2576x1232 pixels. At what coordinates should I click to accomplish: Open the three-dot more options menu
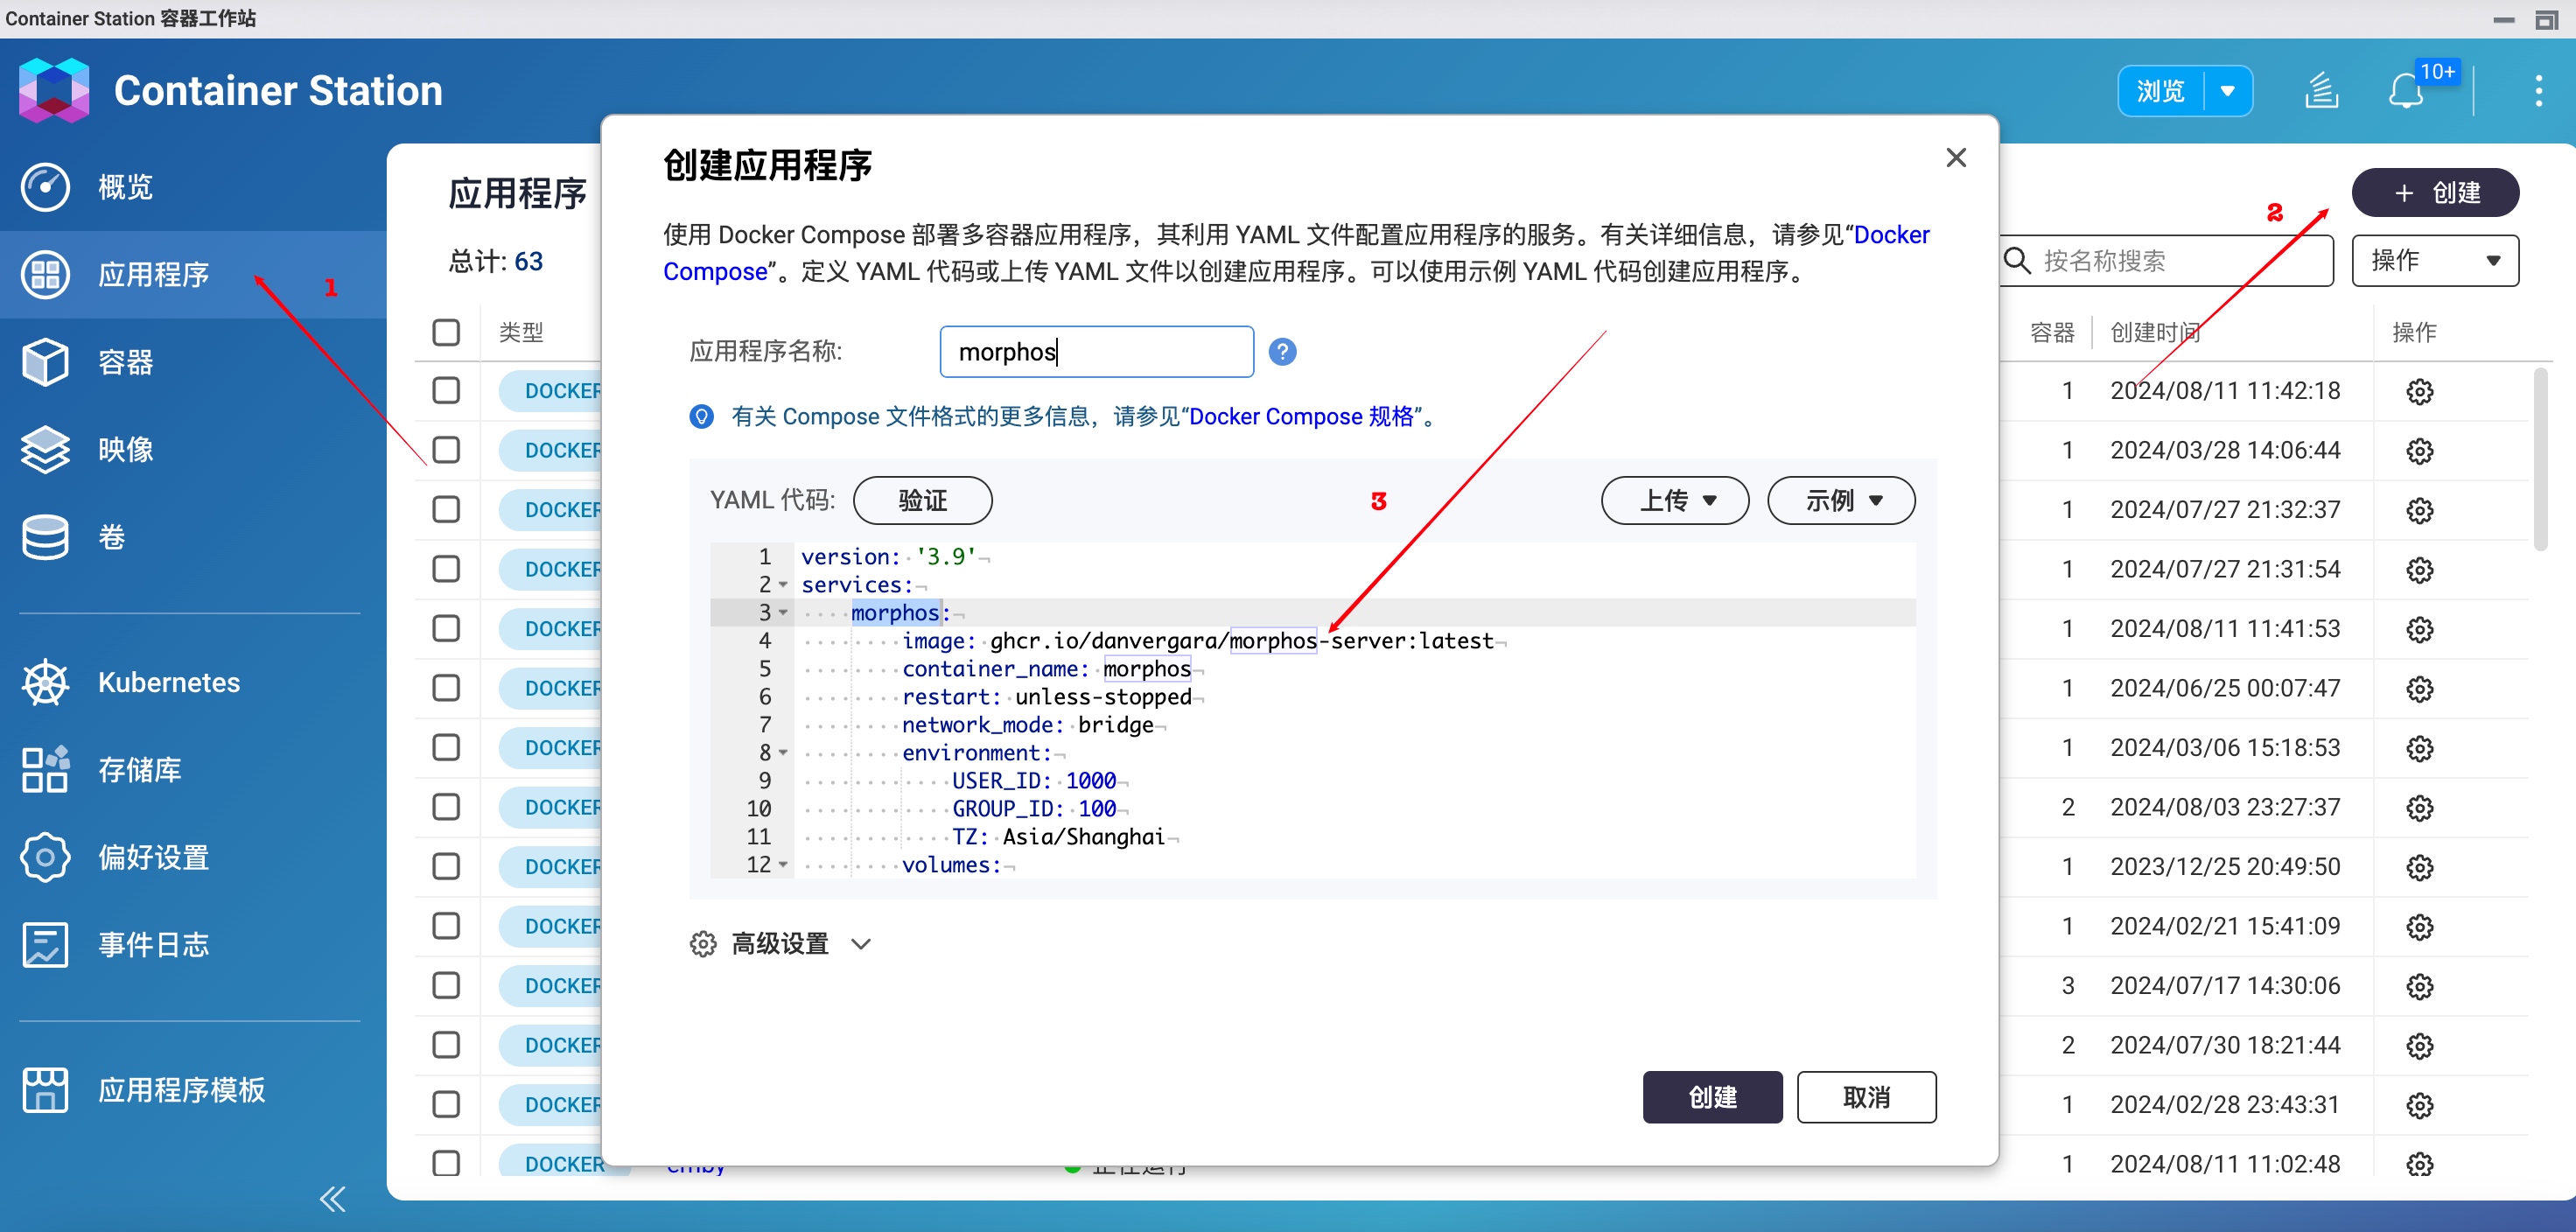click(x=2538, y=91)
